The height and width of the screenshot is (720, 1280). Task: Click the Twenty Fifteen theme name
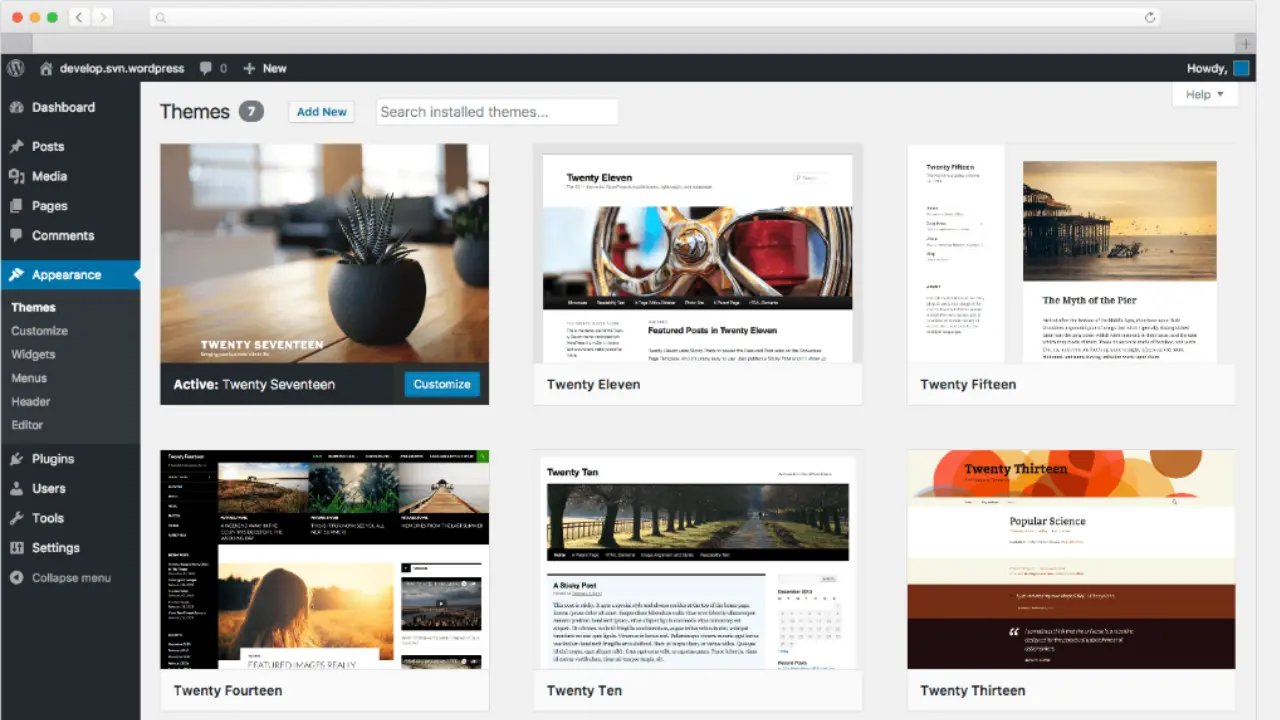click(x=968, y=384)
